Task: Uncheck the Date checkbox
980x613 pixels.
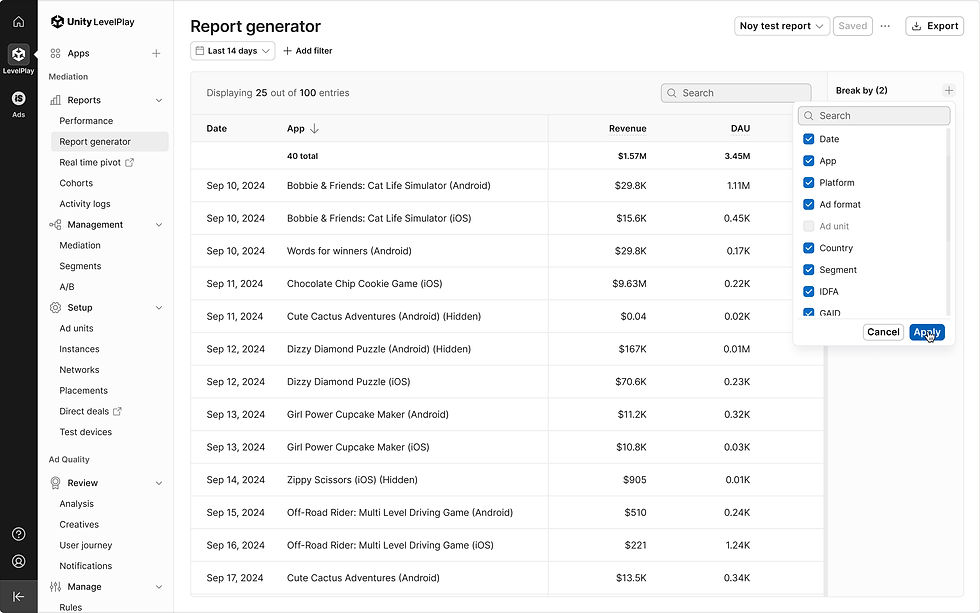Action: tap(809, 139)
